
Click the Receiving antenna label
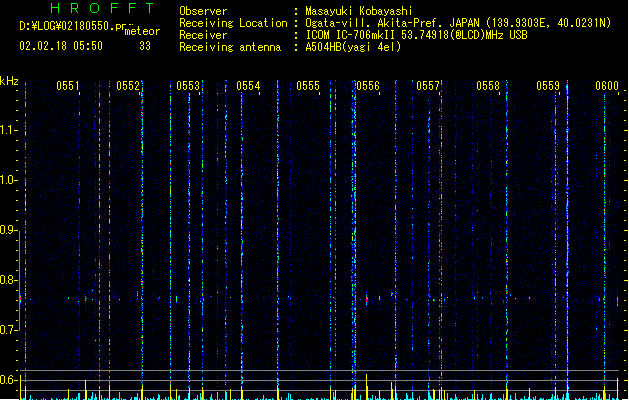[230, 47]
